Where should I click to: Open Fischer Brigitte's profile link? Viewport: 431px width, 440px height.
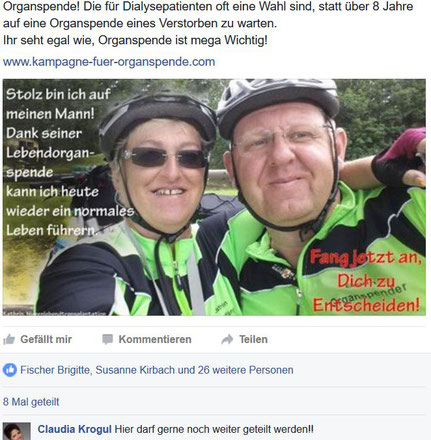point(55,370)
